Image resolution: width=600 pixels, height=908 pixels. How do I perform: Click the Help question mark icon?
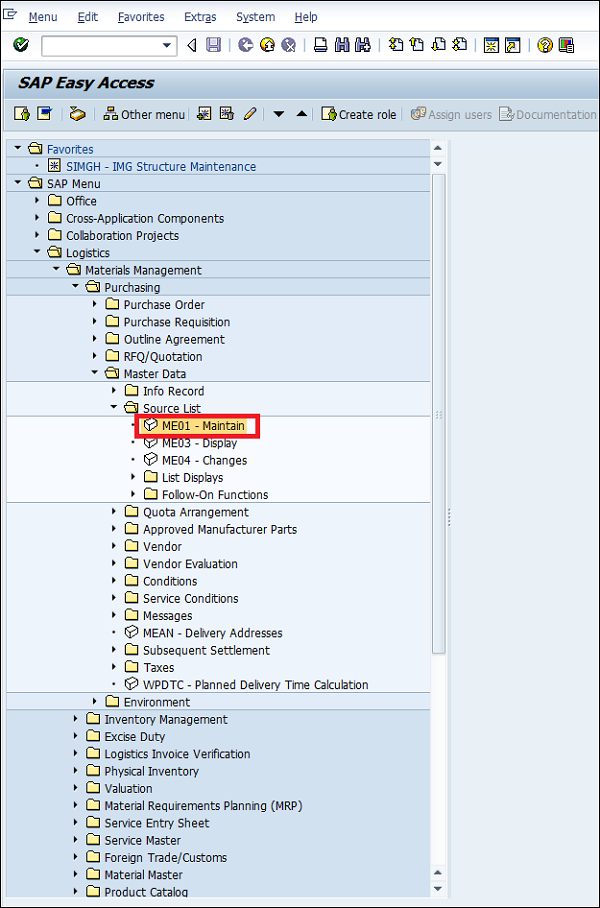(543, 45)
